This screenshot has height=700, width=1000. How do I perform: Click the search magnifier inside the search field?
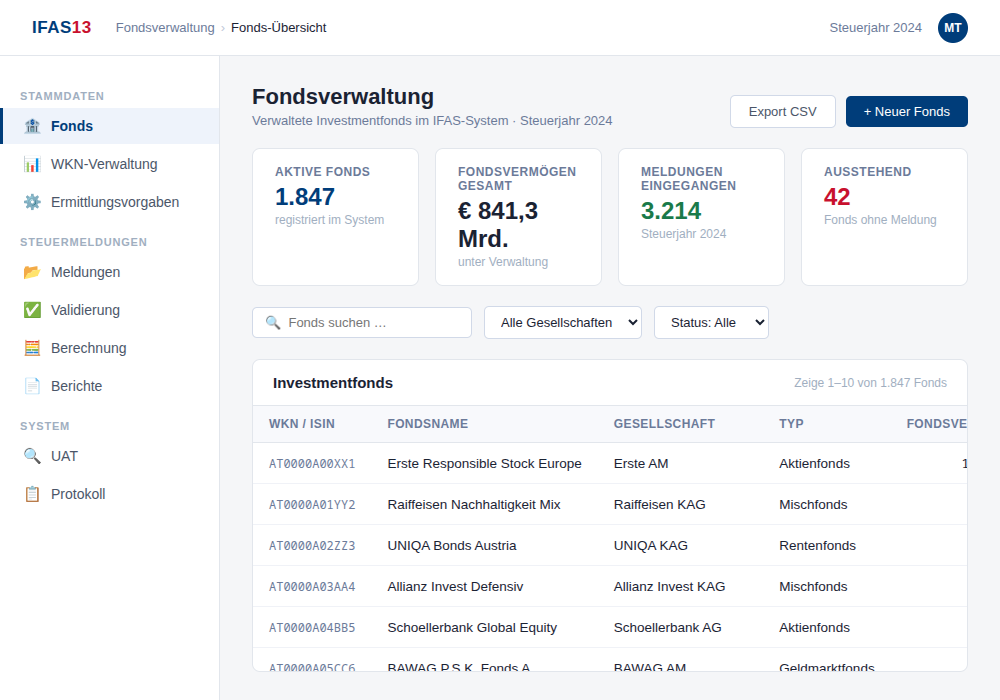pyautogui.click(x=271, y=322)
